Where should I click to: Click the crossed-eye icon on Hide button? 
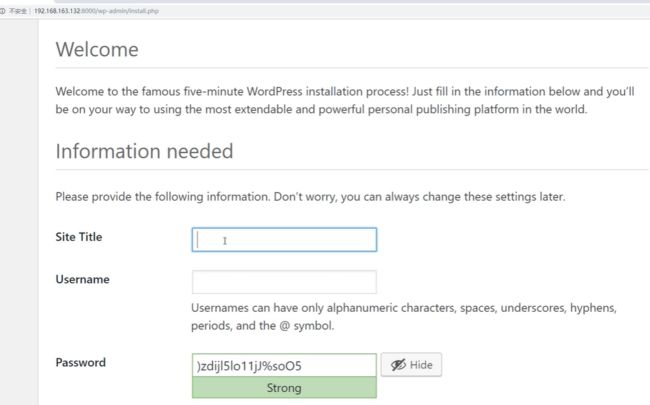[398, 365]
